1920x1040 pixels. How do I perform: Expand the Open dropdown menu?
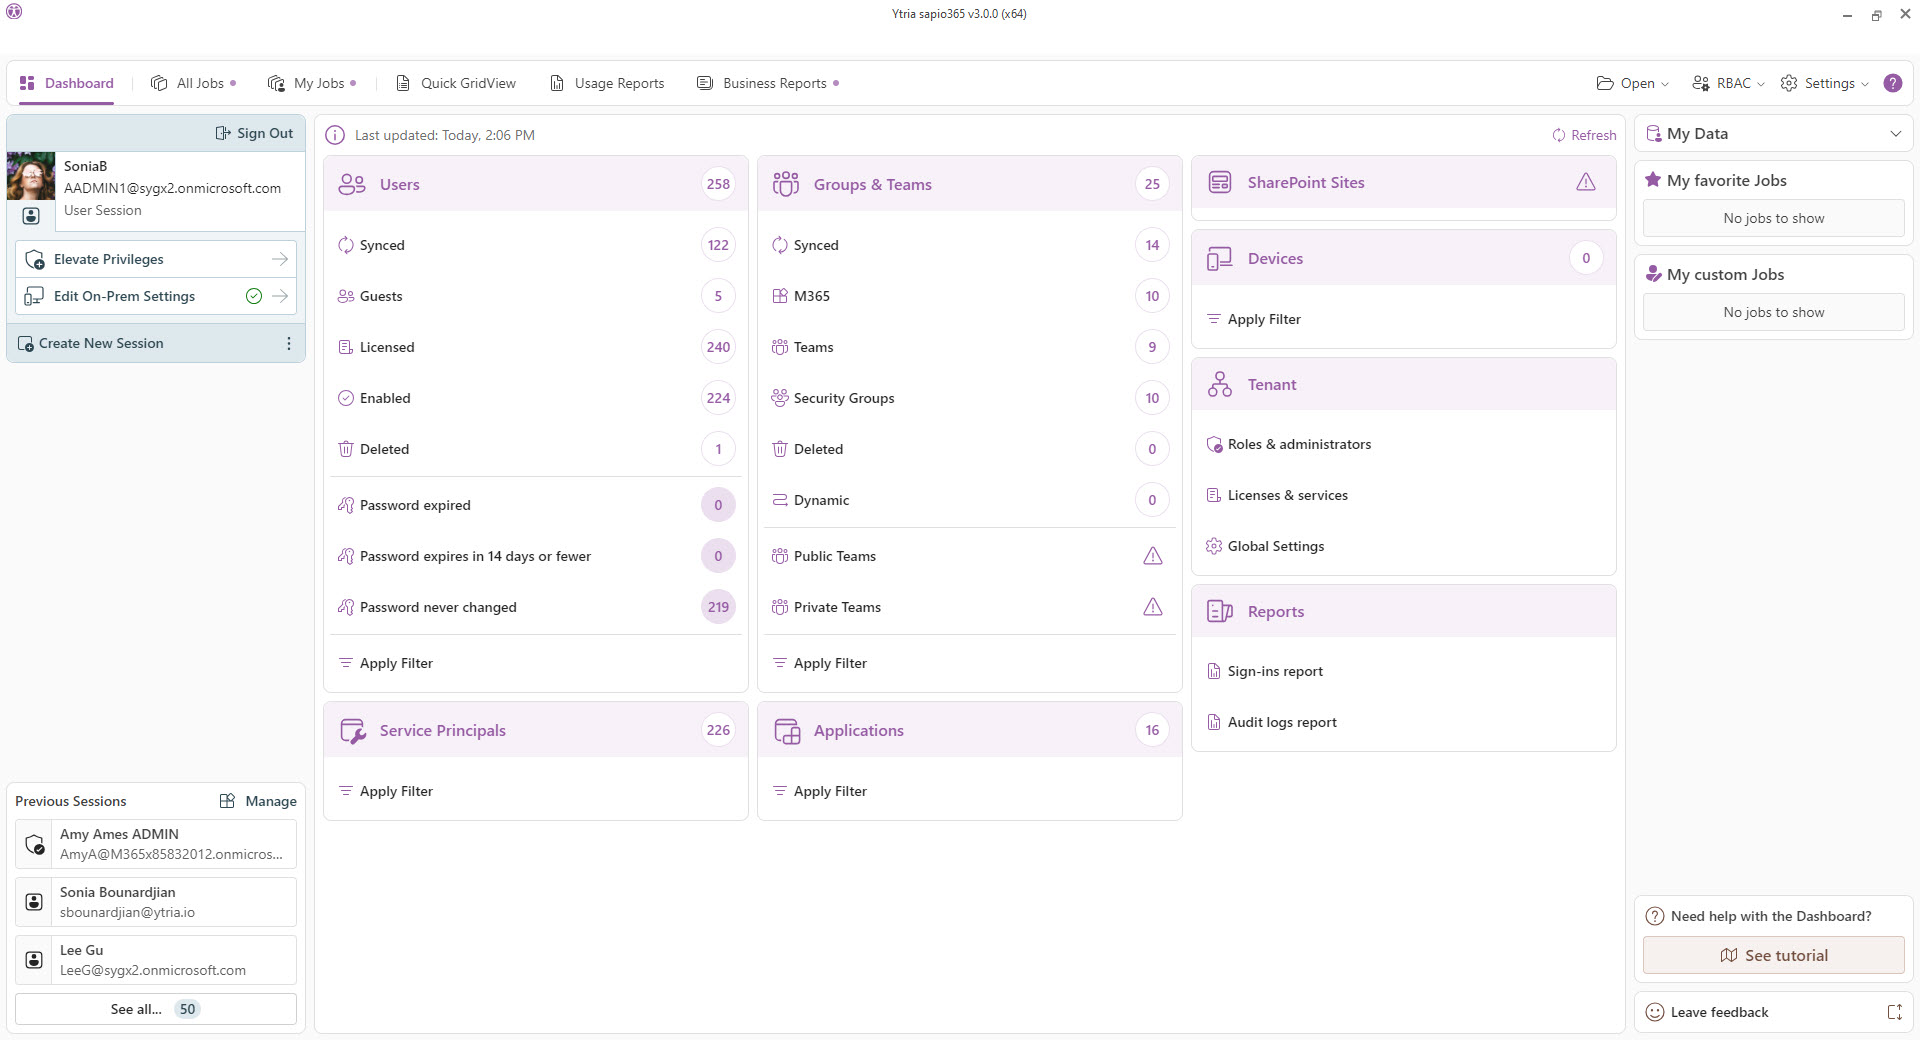[x=1633, y=83]
